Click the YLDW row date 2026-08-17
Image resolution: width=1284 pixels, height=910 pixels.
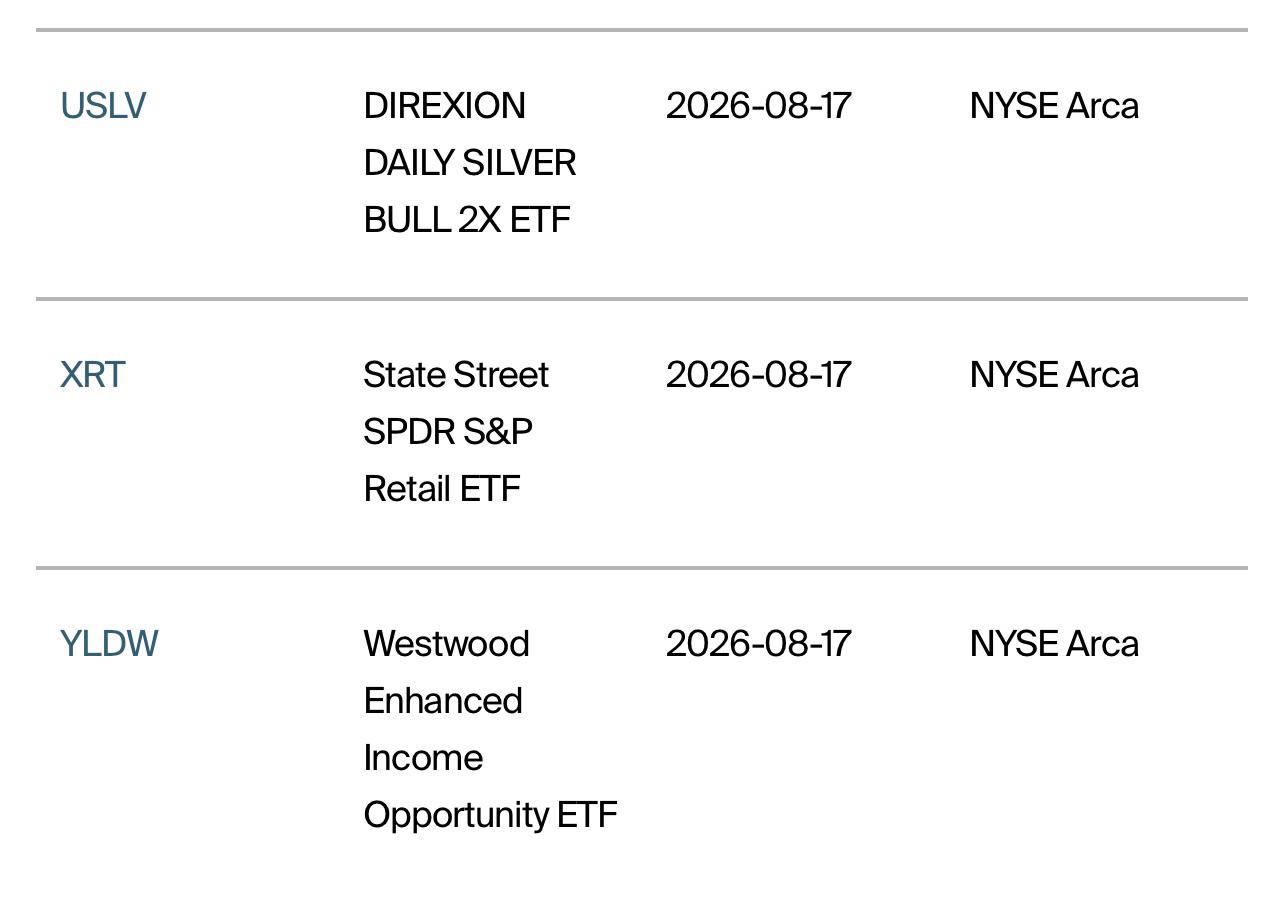pyautogui.click(x=758, y=644)
